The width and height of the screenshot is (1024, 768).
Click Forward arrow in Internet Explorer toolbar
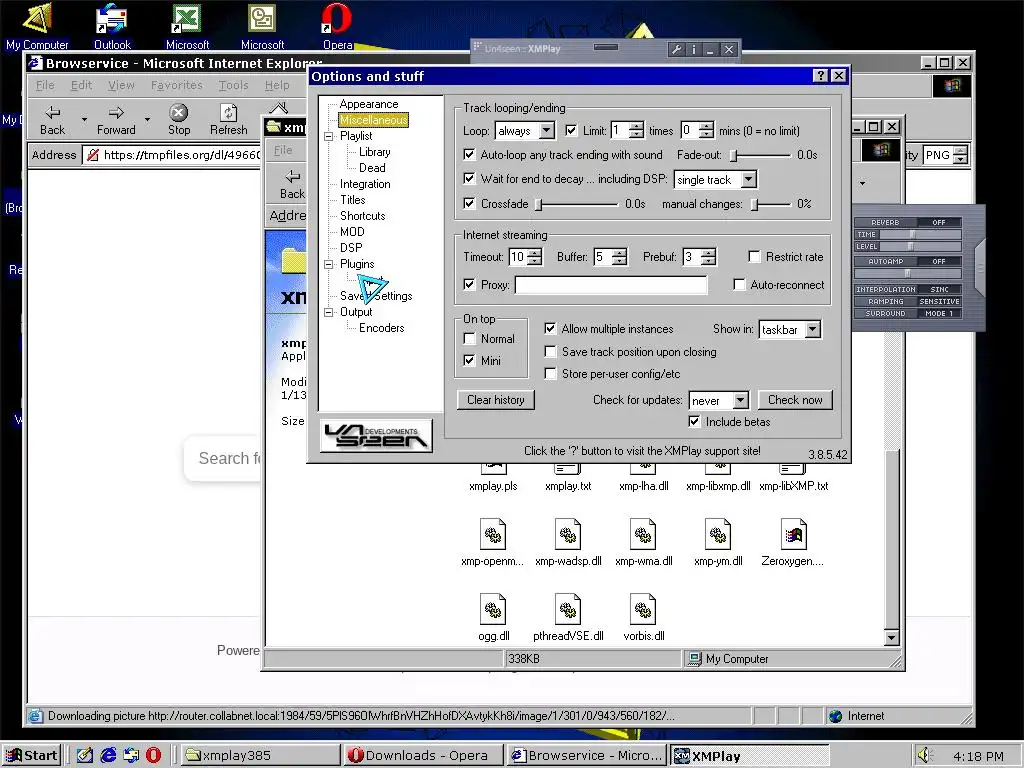tap(116, 113)
